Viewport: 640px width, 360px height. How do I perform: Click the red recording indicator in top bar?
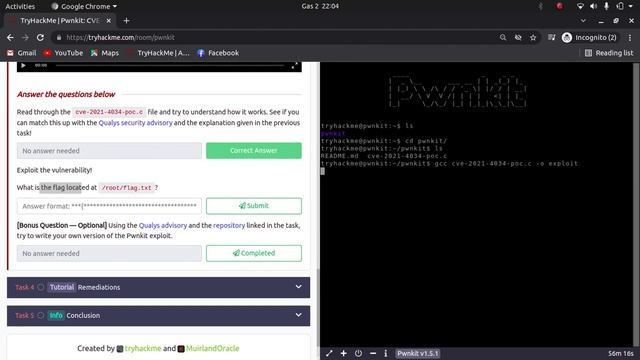(x=560, y=6)
